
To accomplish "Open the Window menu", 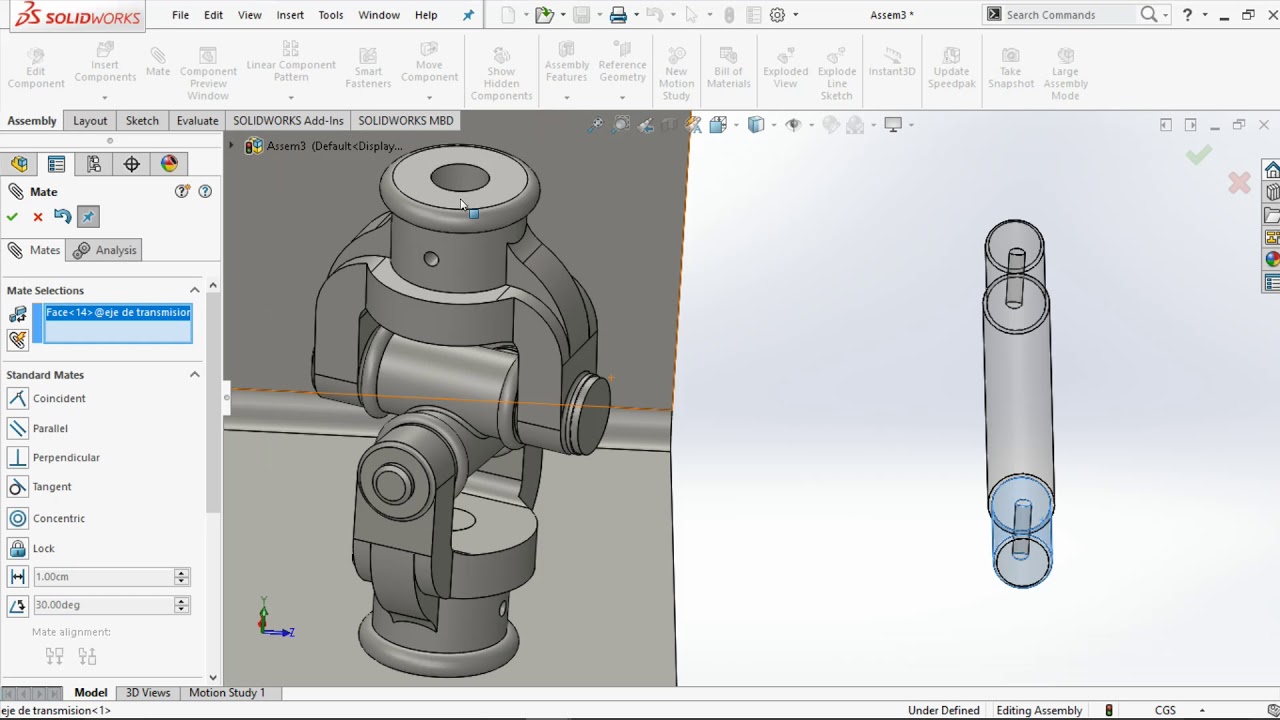I will tap(379, 15).
